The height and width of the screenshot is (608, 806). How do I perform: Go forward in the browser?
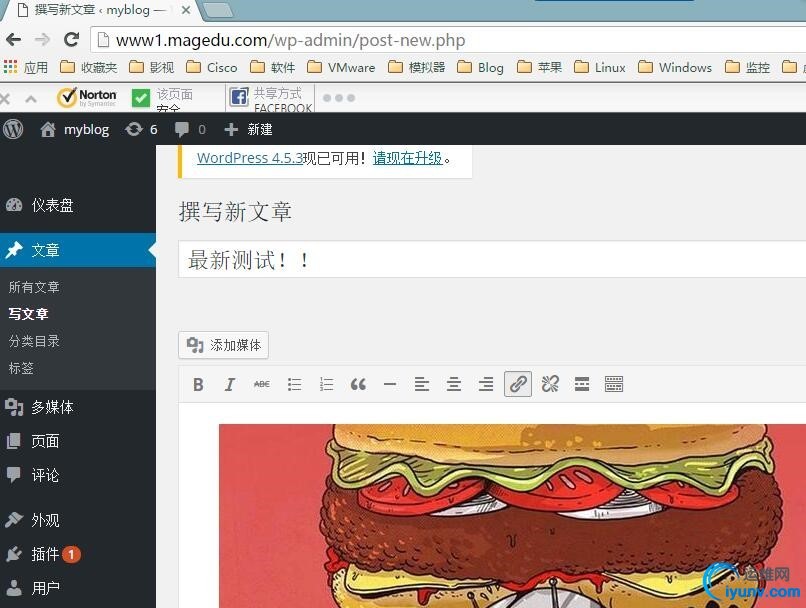(42, 40)
